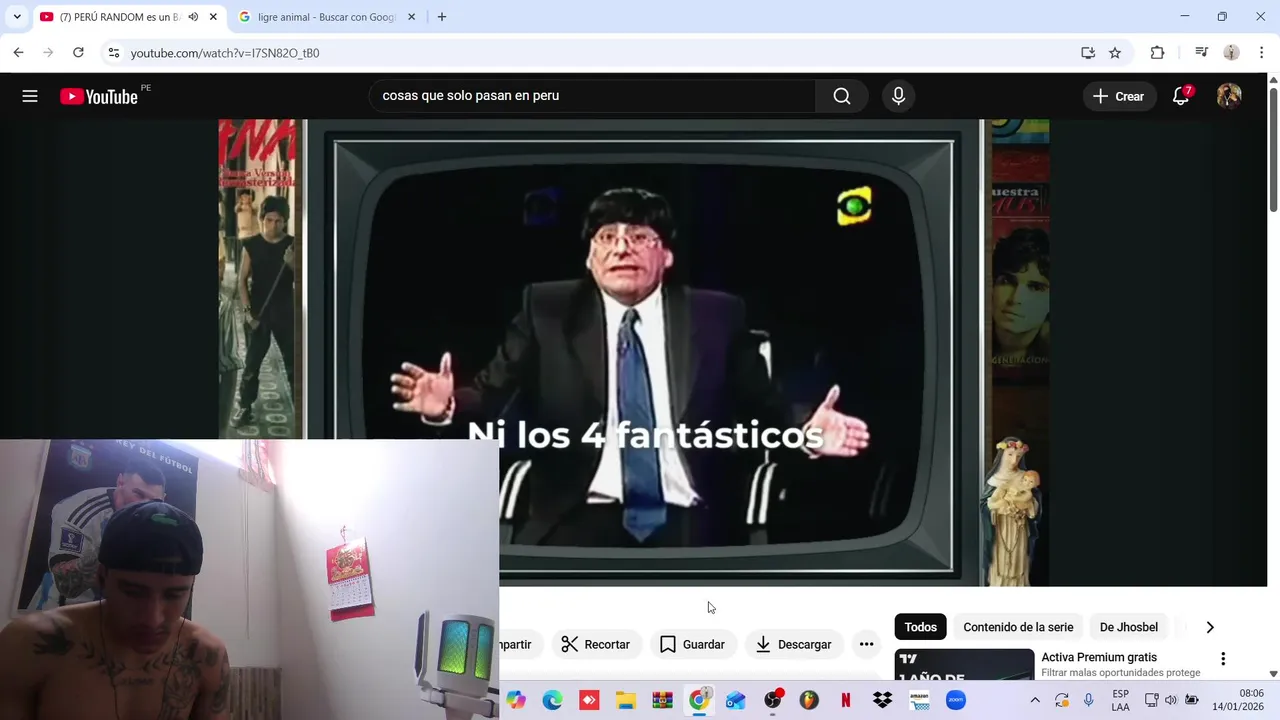Image resolution: width=1280 pixels, height=720 pixels.
Task: Launch Microsoft Edge from taskbar
Action: coord(552,700)
